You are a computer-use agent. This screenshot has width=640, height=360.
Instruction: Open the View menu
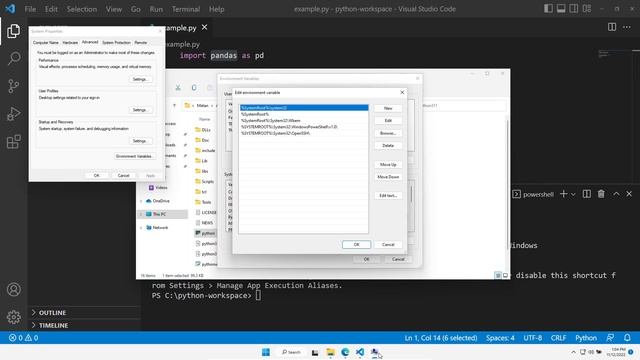[113, 9]
